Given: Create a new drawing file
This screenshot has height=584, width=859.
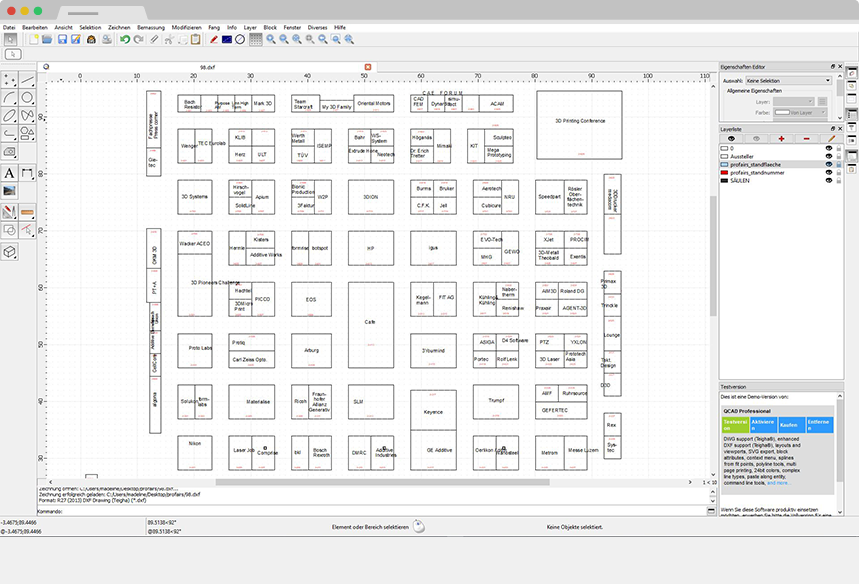Looking at the screenshot, I should [34, 39].
